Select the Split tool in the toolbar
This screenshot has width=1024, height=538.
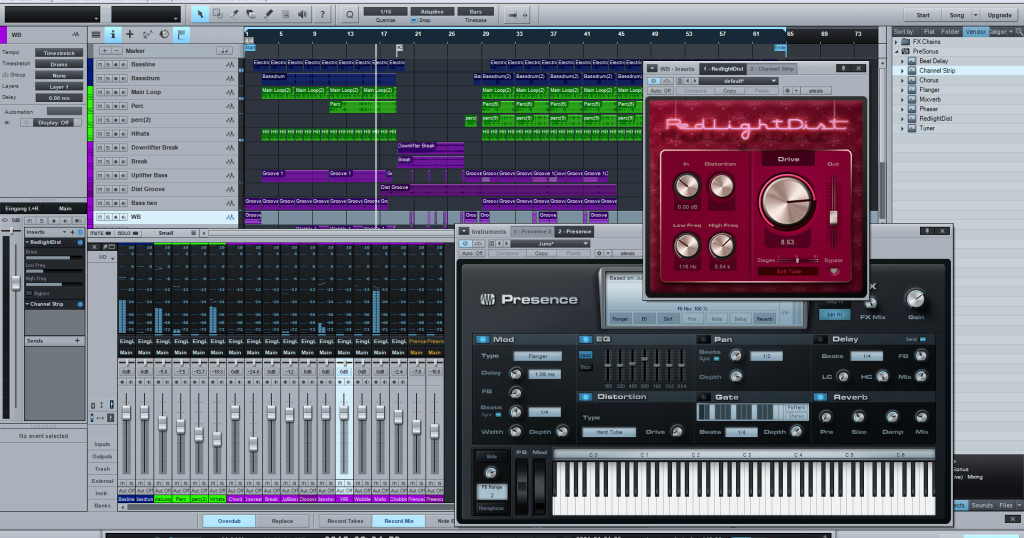[x=234, y=14]
